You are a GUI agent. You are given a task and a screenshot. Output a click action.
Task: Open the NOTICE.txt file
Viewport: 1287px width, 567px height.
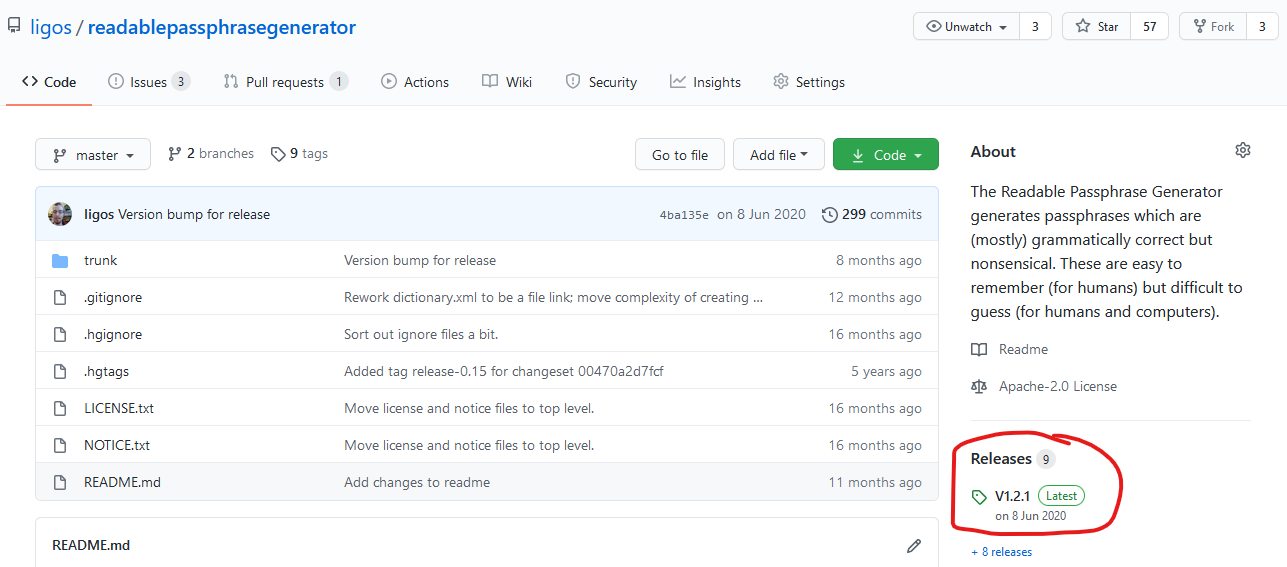(x=117, y=445)
